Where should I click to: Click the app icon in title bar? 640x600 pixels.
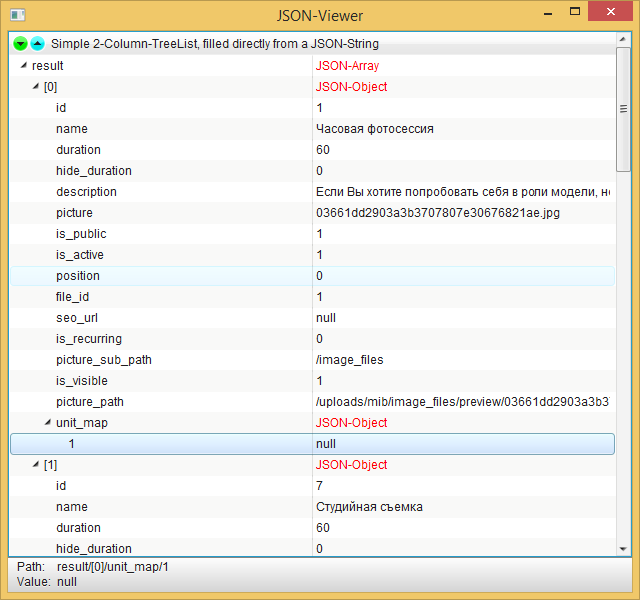tap(15, 15)
